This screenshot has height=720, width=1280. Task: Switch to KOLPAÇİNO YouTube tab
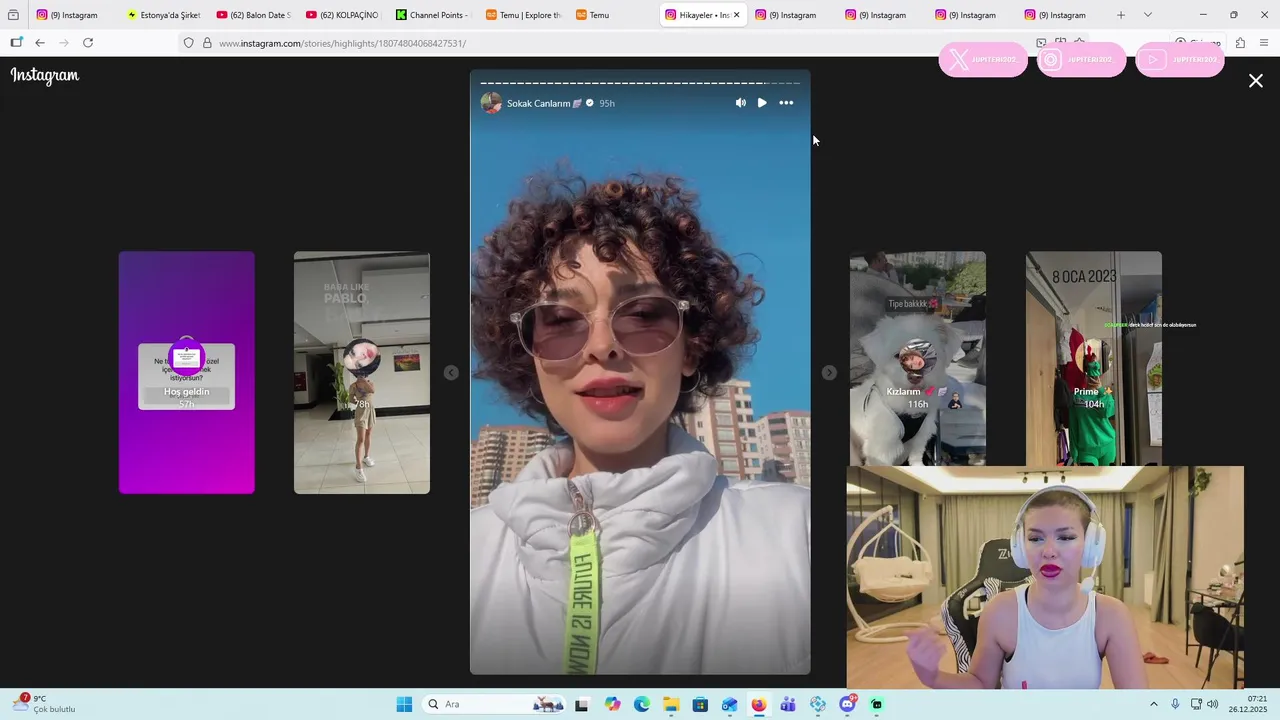point(343,15)
